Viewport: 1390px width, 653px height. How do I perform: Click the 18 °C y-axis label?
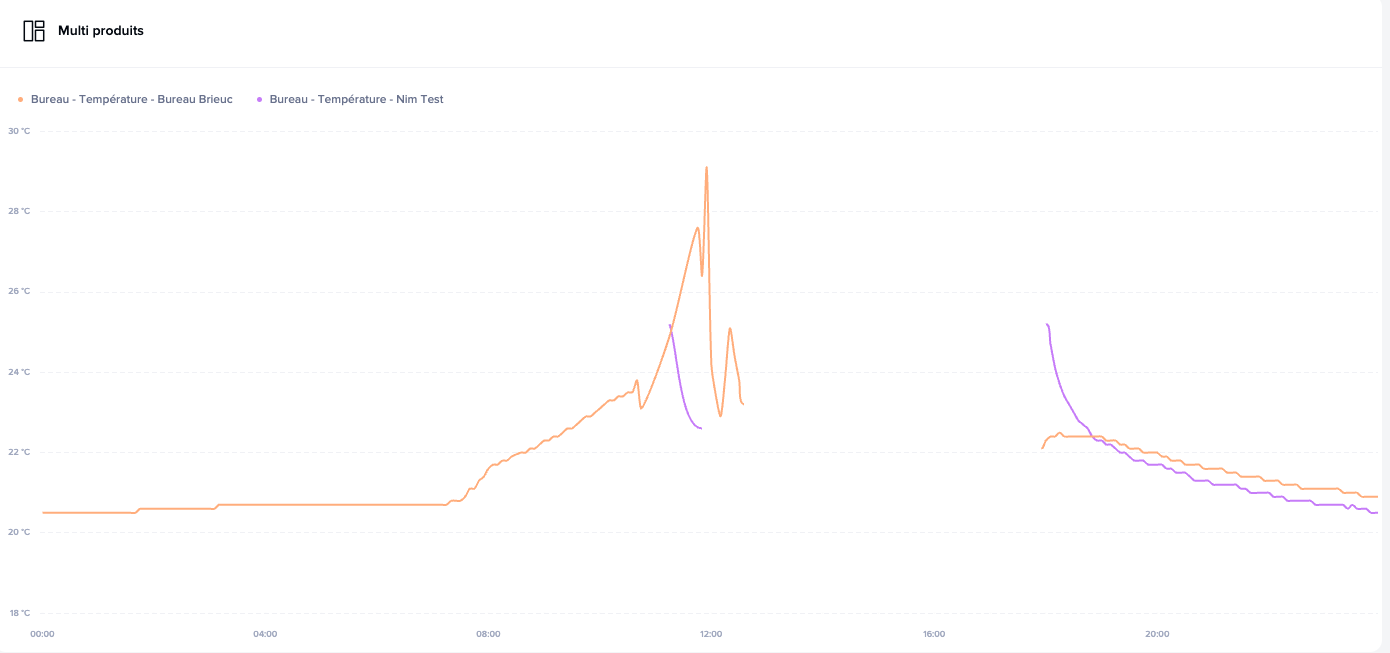(x=19, y=613)
